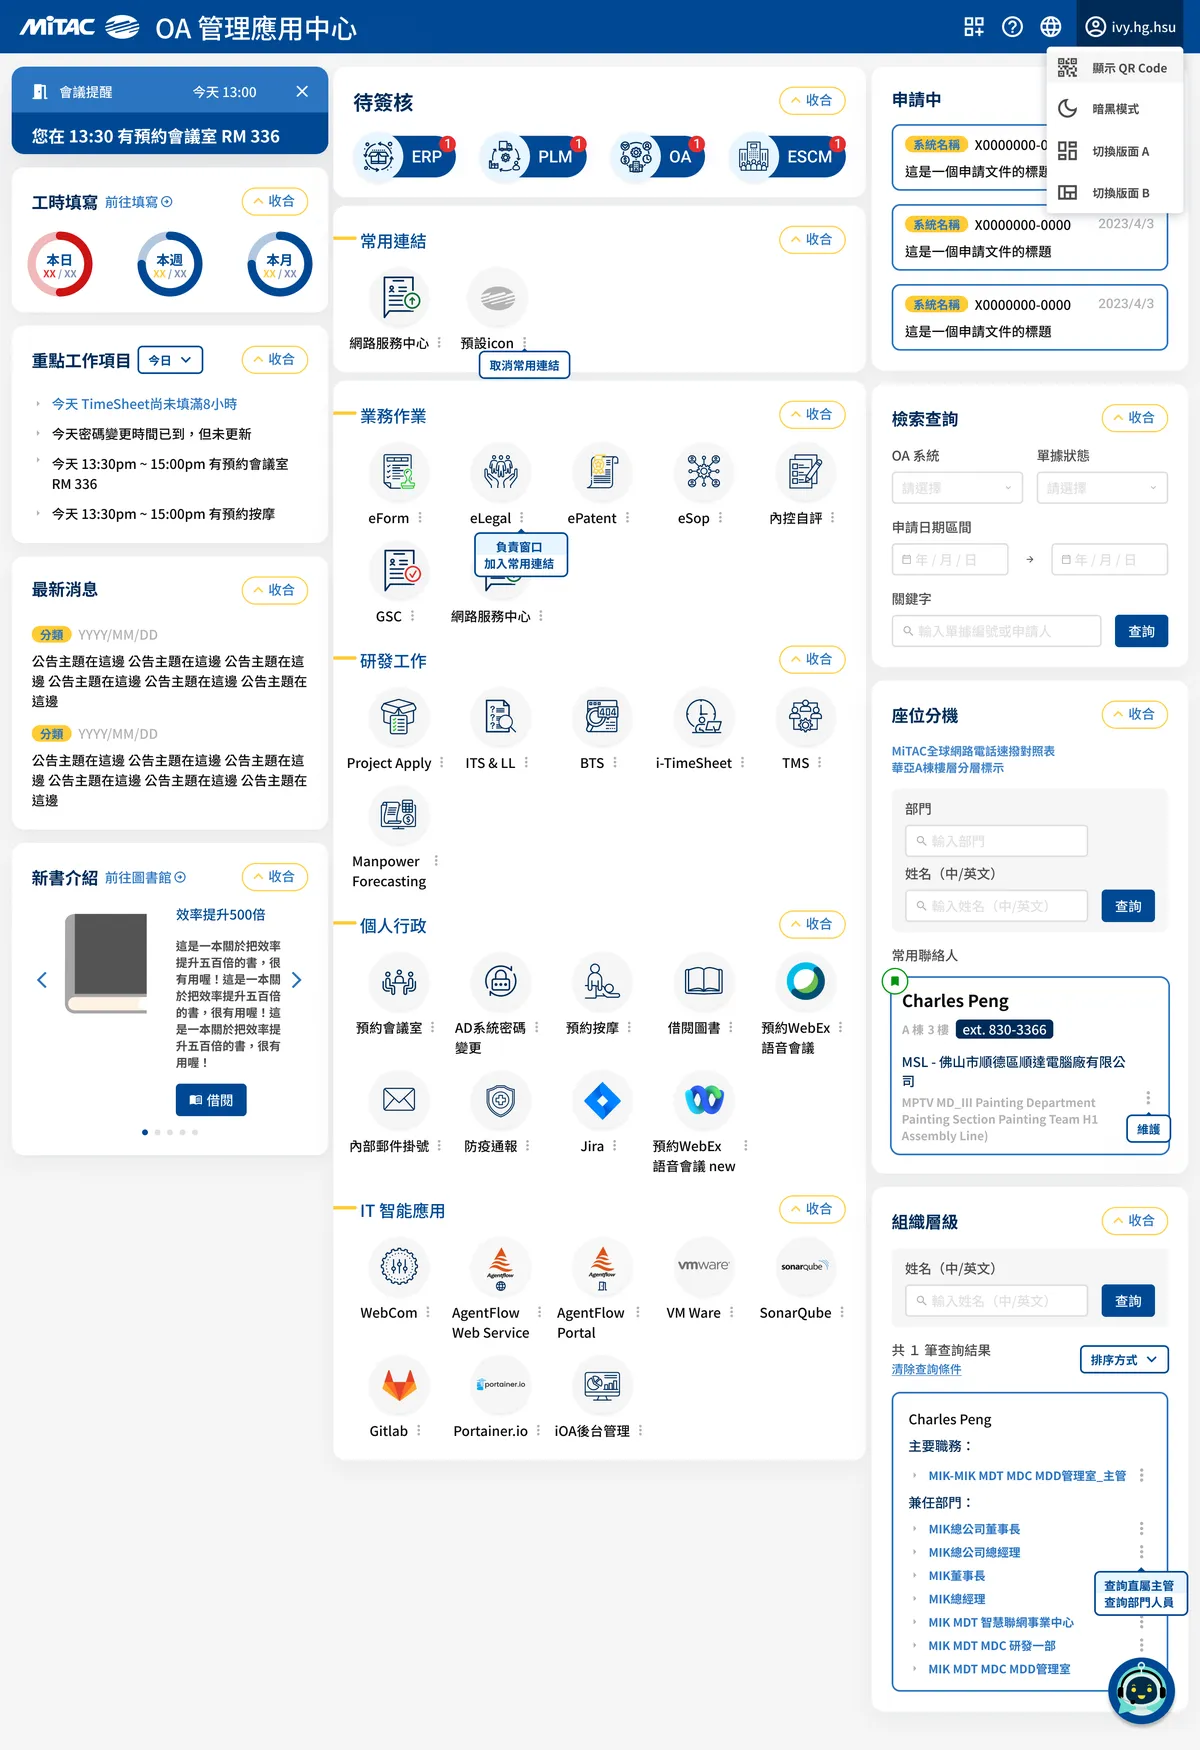This screenshot has height=1750, width=1200.
Task: Open the 內部郵件掛號 envelope icon
Action: click(399, 1101)
